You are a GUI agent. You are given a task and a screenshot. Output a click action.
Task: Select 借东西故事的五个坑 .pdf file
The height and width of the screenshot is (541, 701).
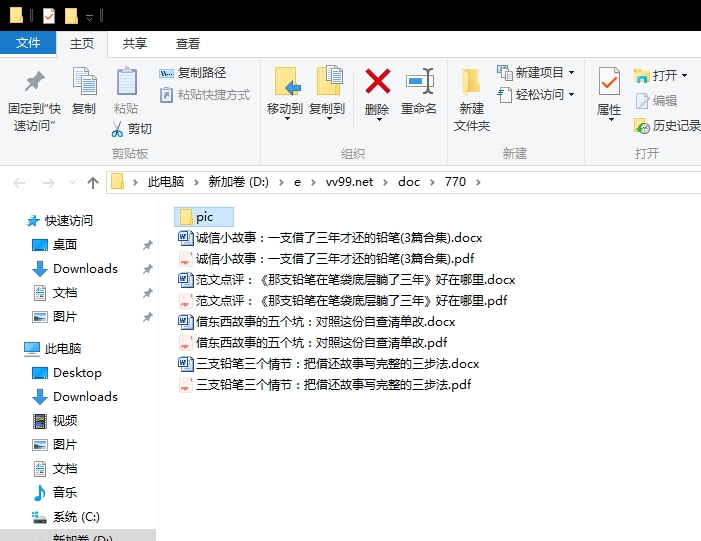313,343
